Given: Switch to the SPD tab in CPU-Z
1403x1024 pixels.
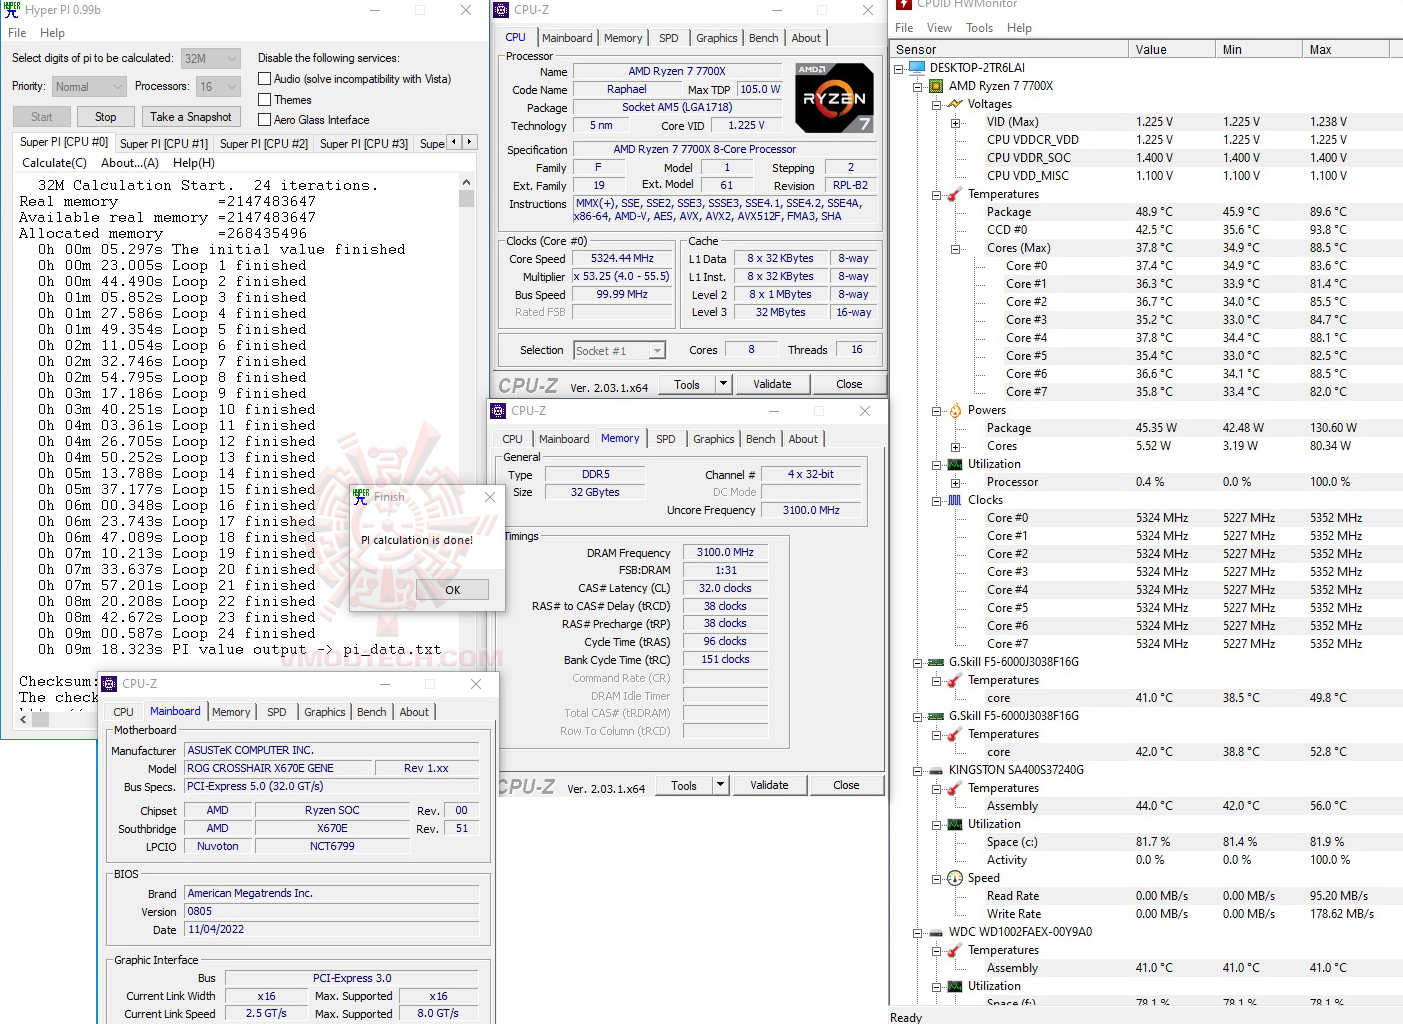Looking at the screenshot, I should (x=668, y=37).
